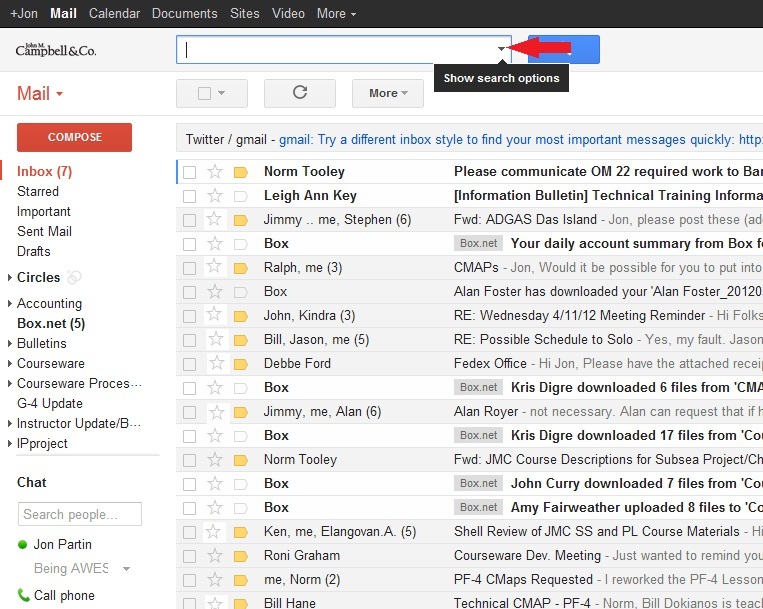Select the Ralph, me conversation checkbox
Viewport: 763px width, 609px height.
(189, 268)
